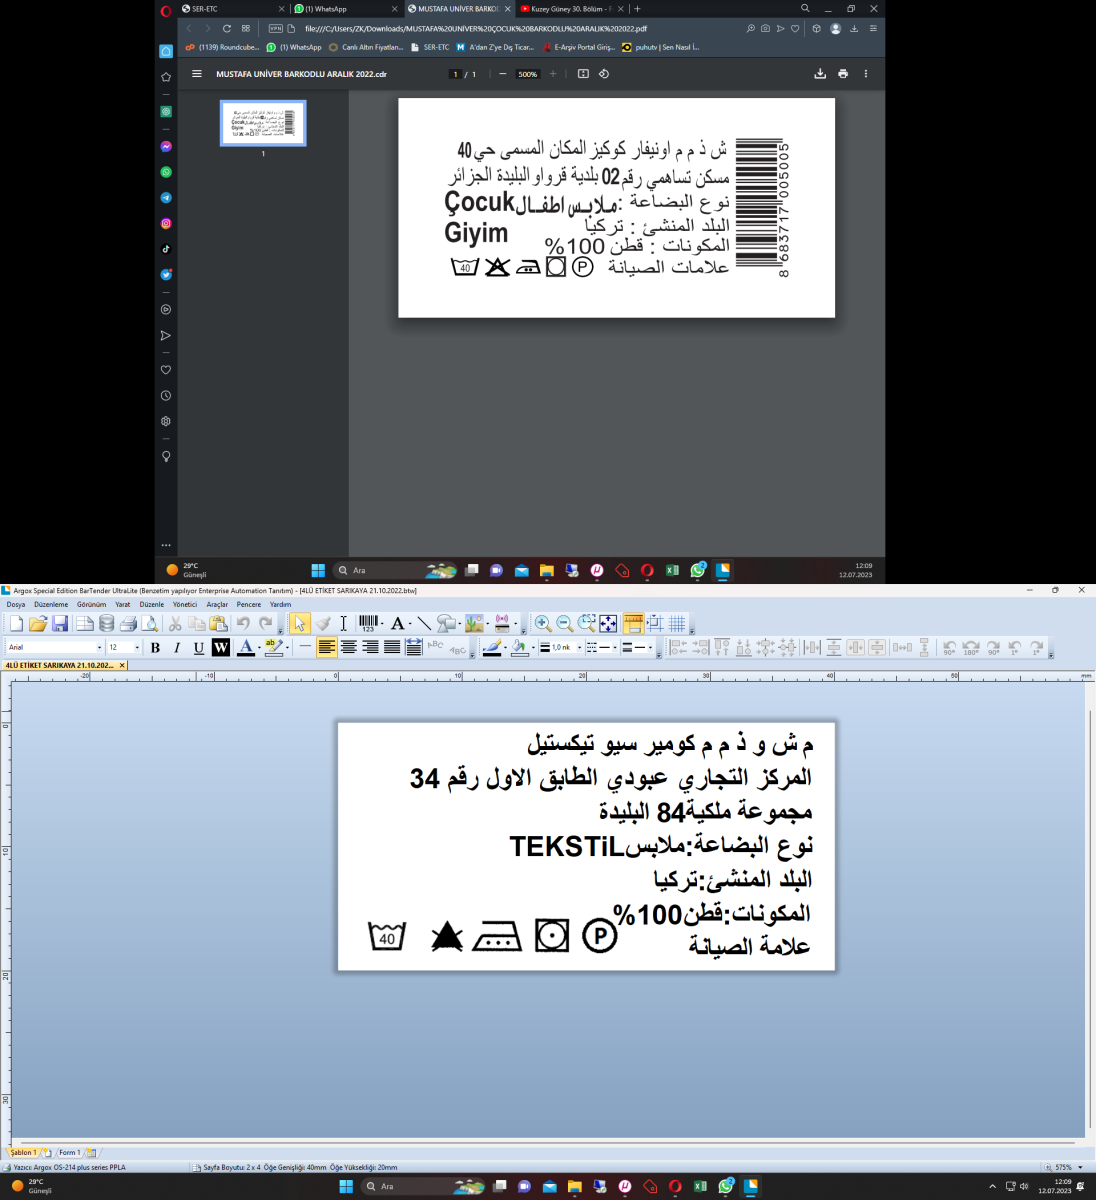Download the PDF in the viewer
This screenshot has height=1200, width=1096.
coord(820,74)
